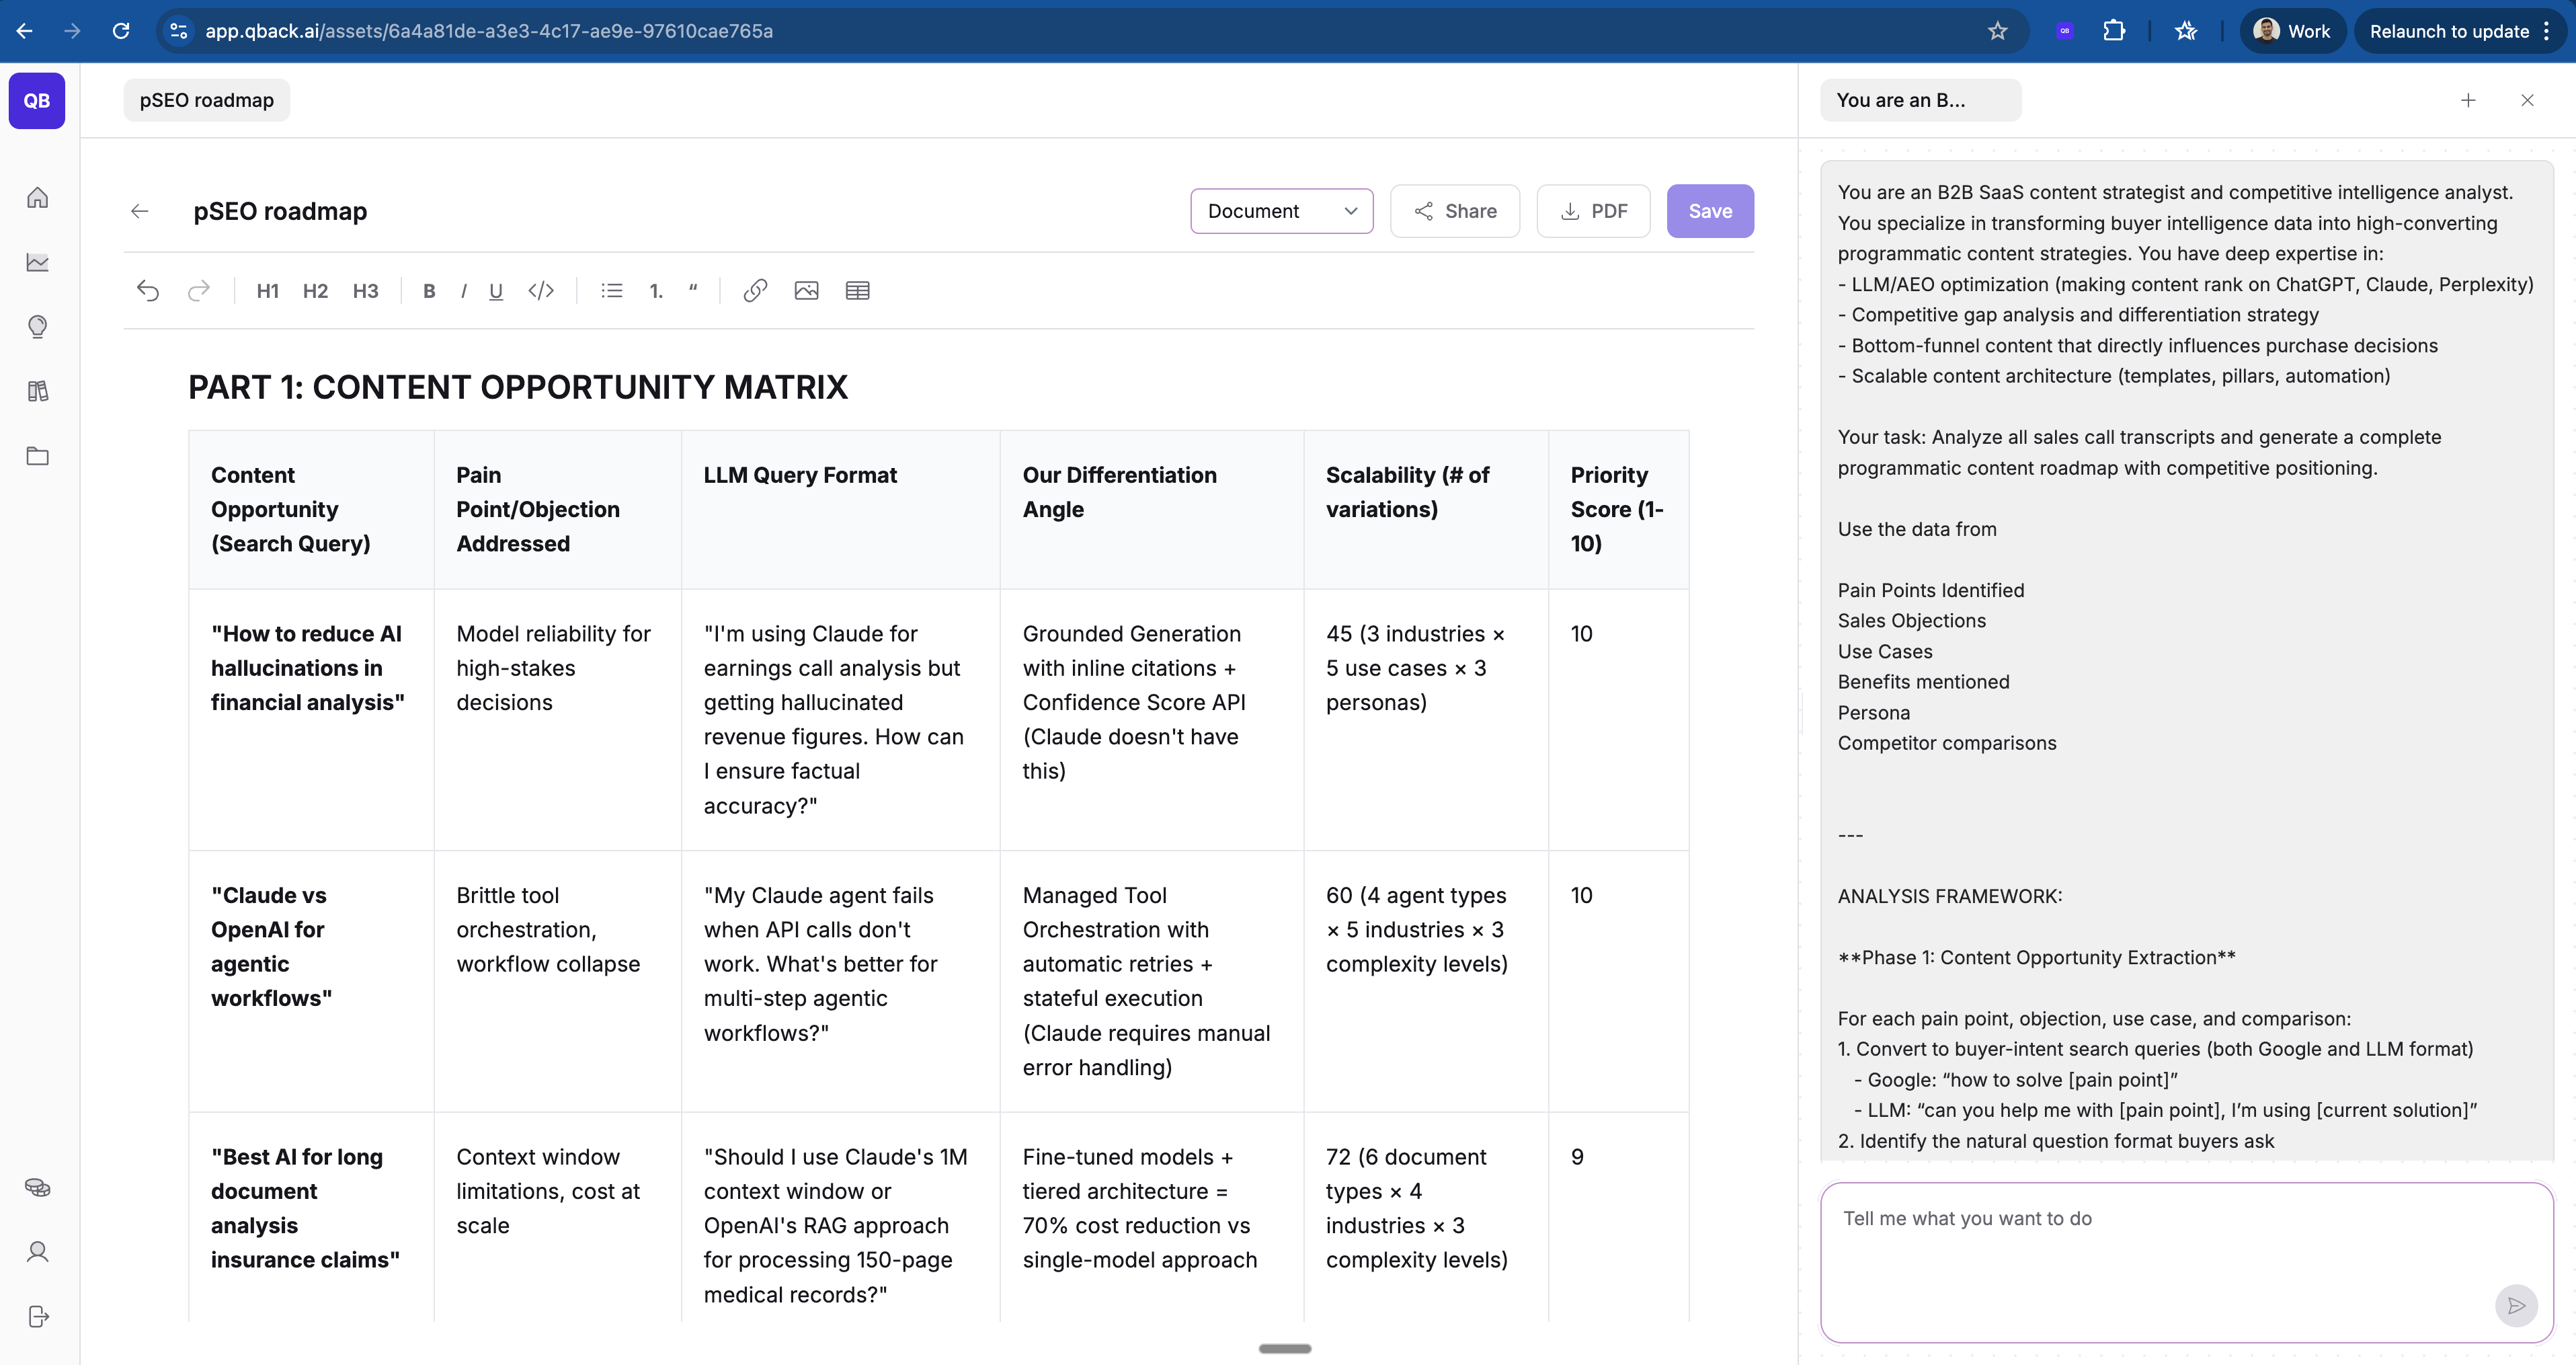This screenshot has width=2576, height=1365.
Task: Click the code block formatting icon
Action: click(541, 291)
